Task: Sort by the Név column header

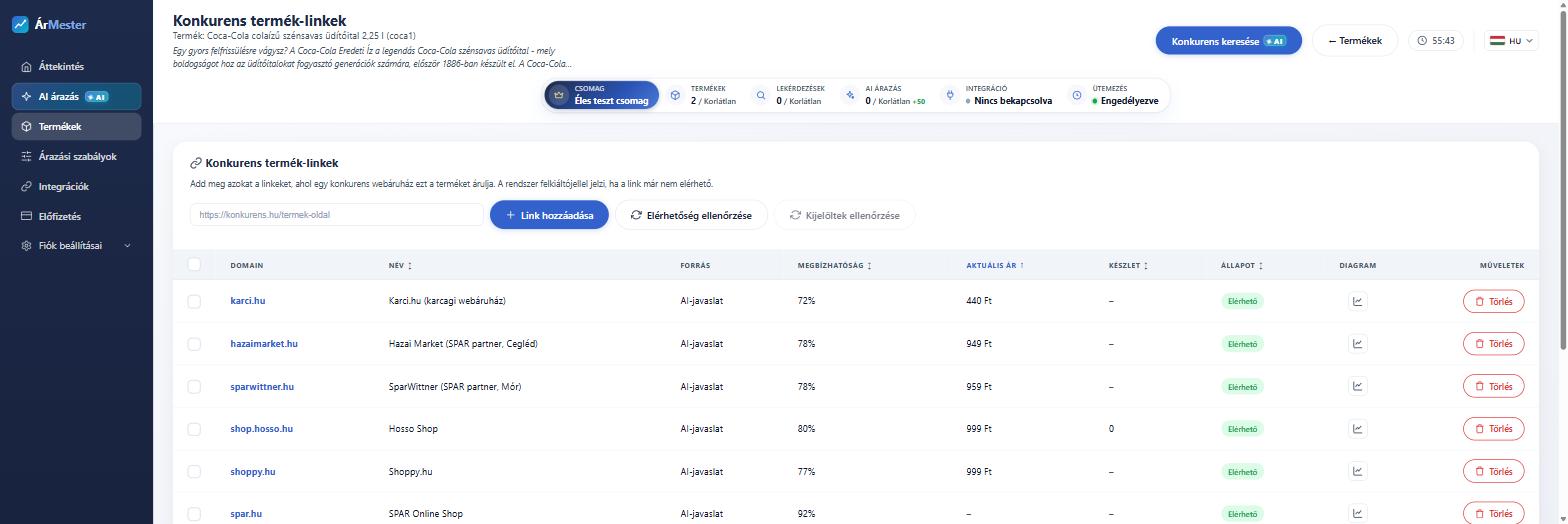Action: pos(400,266)
